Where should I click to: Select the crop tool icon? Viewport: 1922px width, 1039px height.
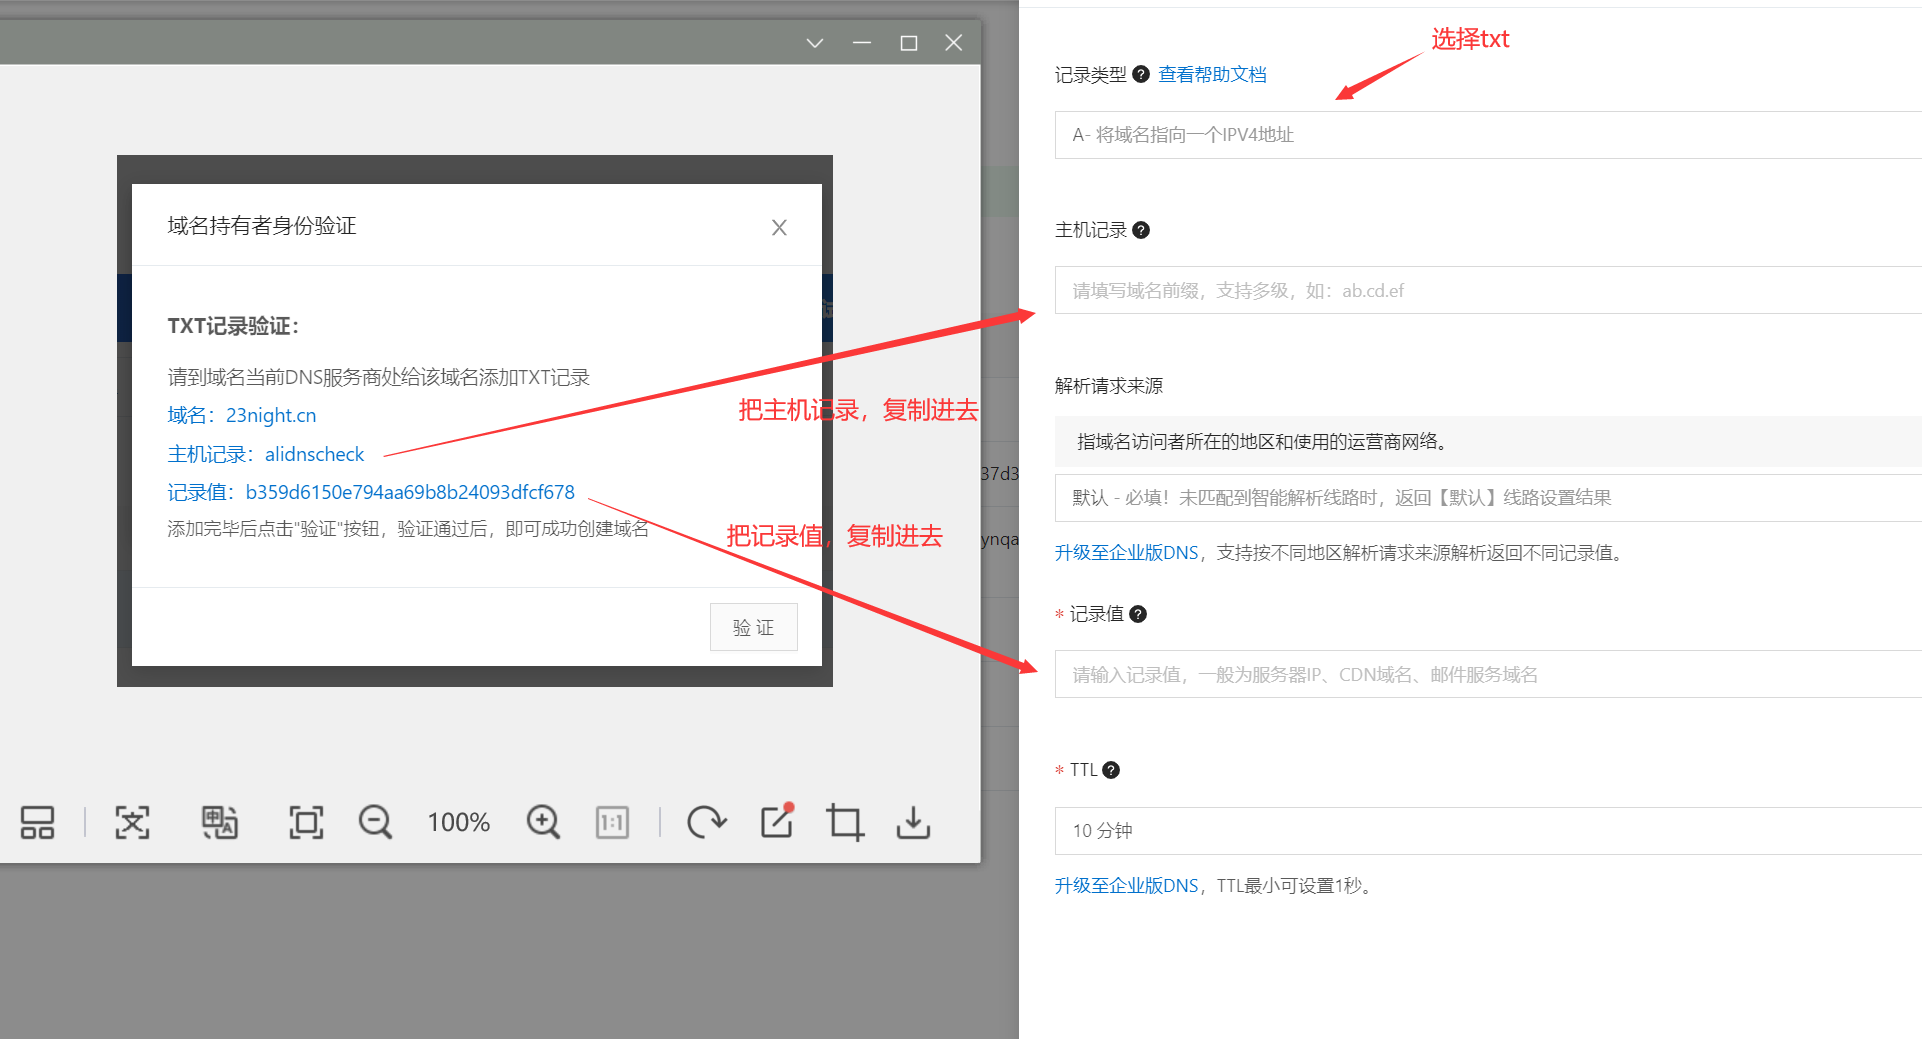845,822
